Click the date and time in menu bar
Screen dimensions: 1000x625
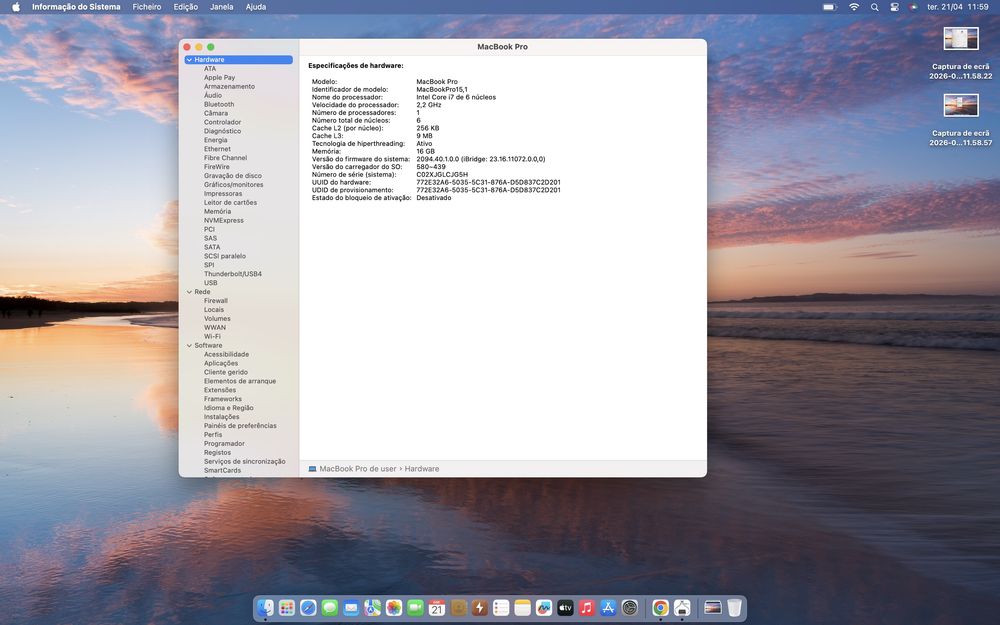click(x=958, y=7)
